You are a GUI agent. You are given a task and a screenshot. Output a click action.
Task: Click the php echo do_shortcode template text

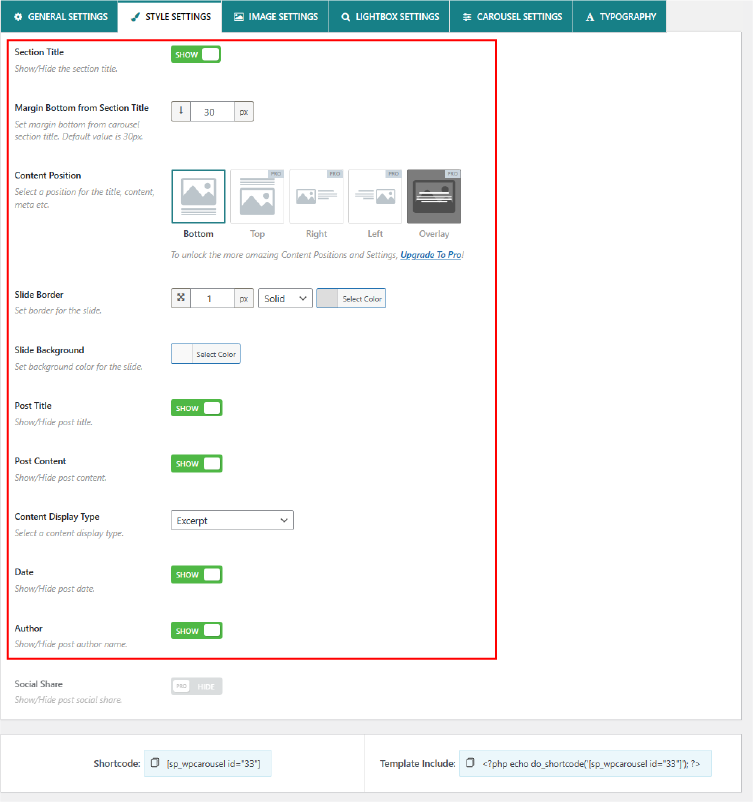point(591,764)
